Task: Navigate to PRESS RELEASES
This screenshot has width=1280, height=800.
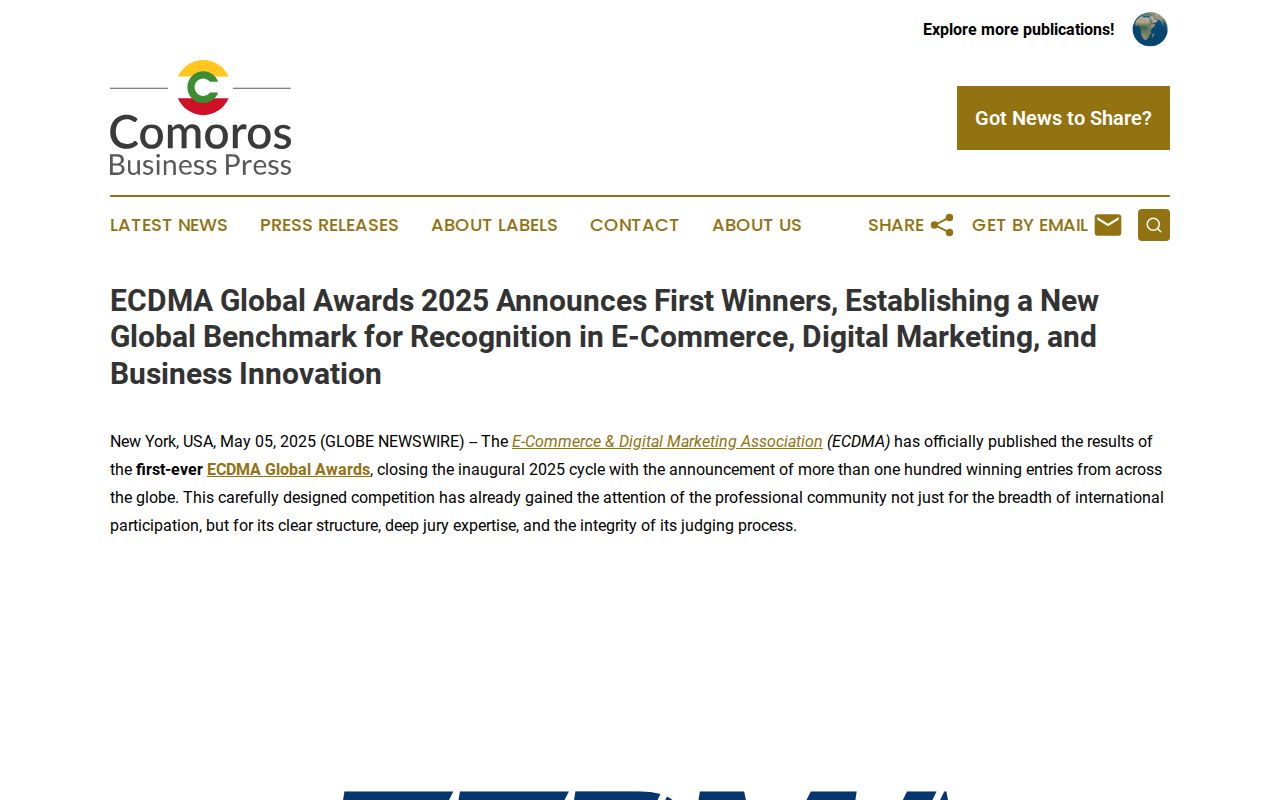Action: coord(329,225)
